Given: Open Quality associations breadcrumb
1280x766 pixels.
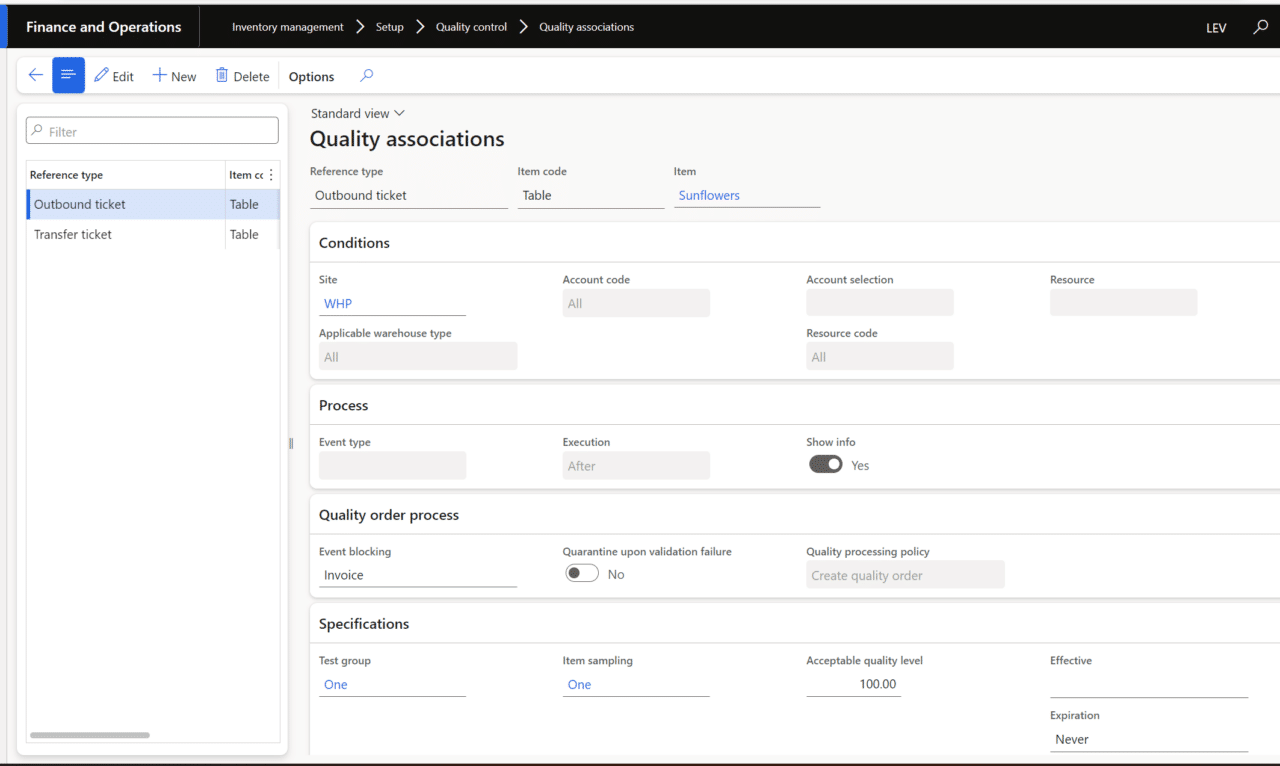Looking at the screenshot, I should (x=587, y=27).
